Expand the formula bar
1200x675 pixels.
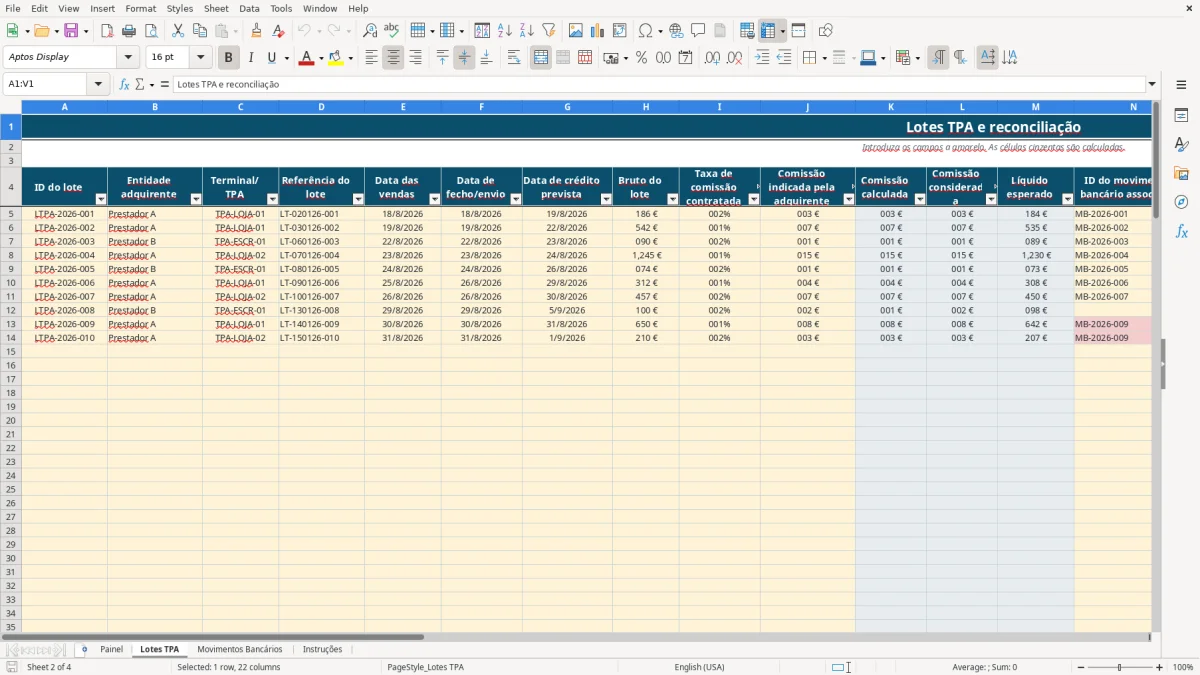tap(1152, 84)
